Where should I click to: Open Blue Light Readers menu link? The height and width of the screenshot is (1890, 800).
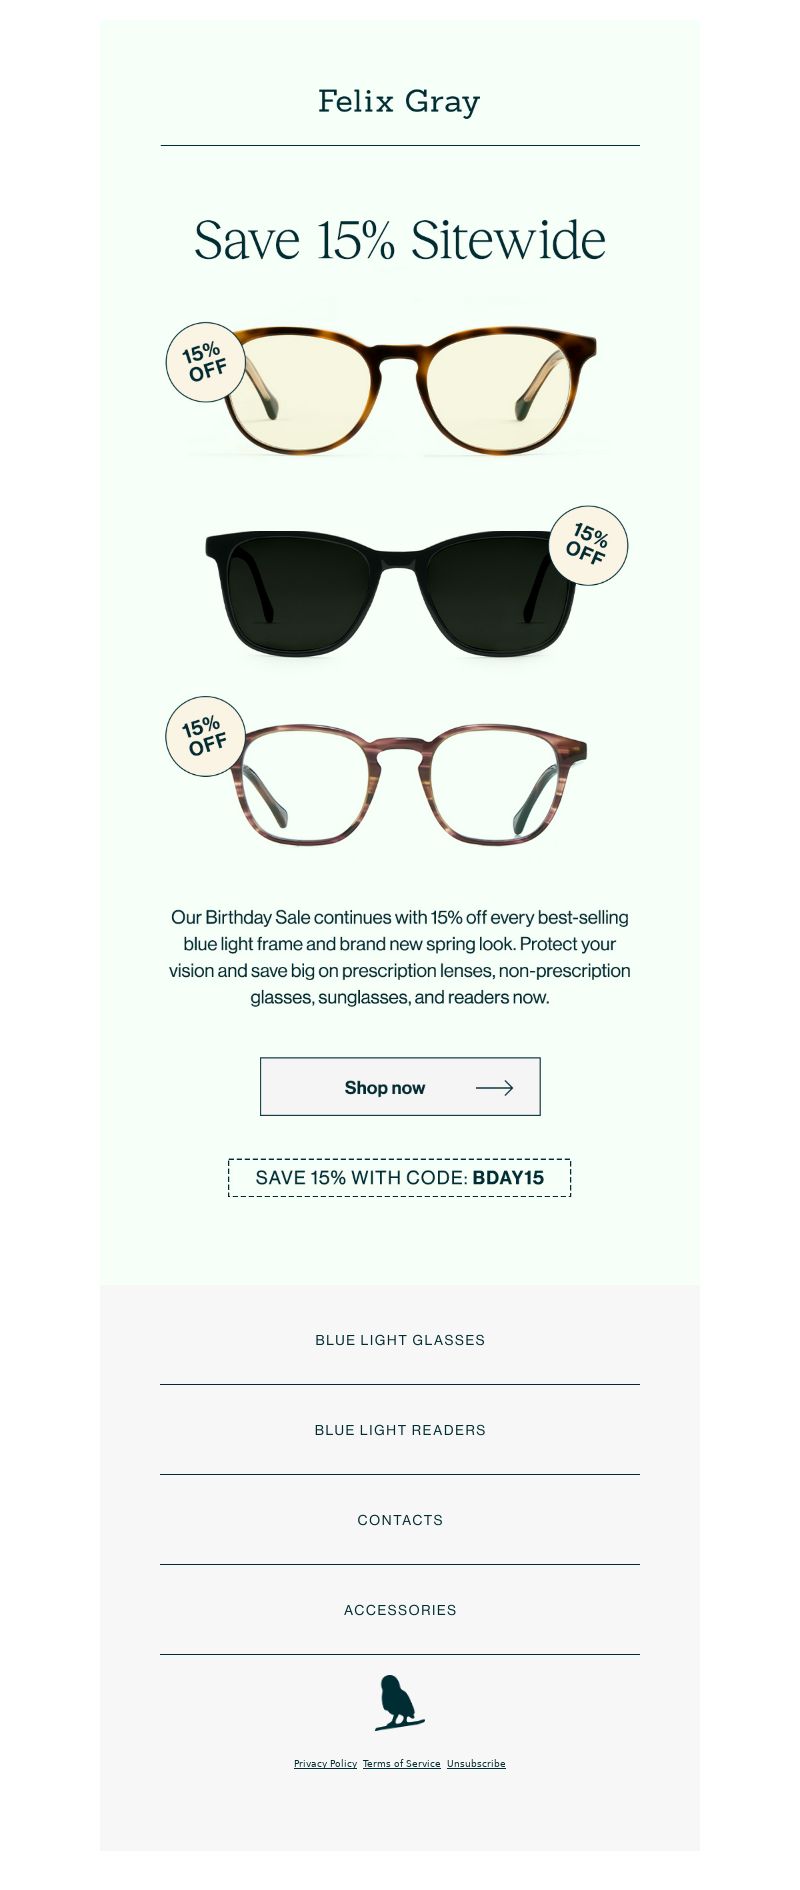tap(400, 1430)
